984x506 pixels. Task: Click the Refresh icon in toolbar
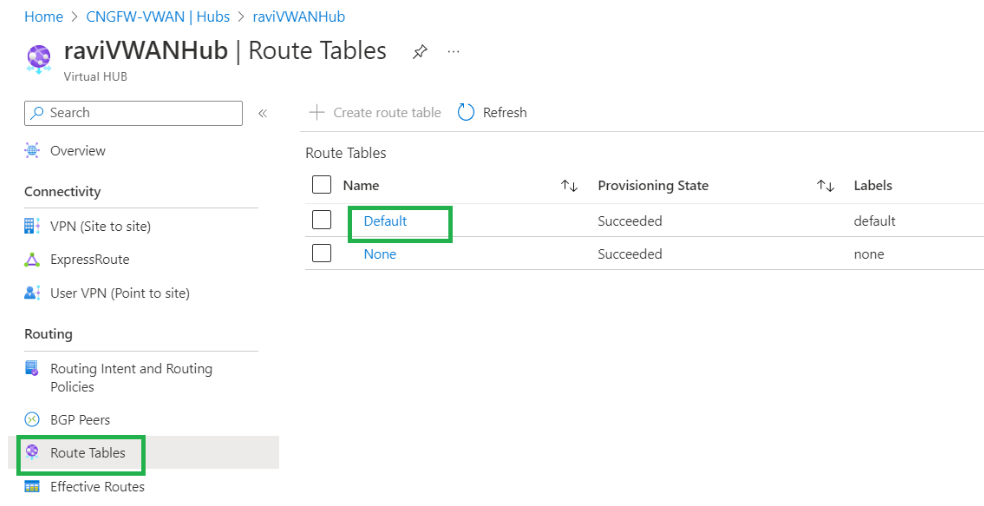[466, 112]
